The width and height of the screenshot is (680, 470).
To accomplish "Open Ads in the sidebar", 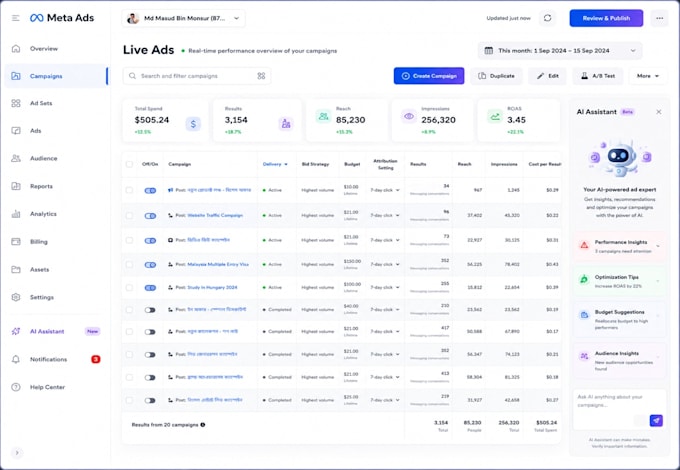I will click(x=36, y=131).
